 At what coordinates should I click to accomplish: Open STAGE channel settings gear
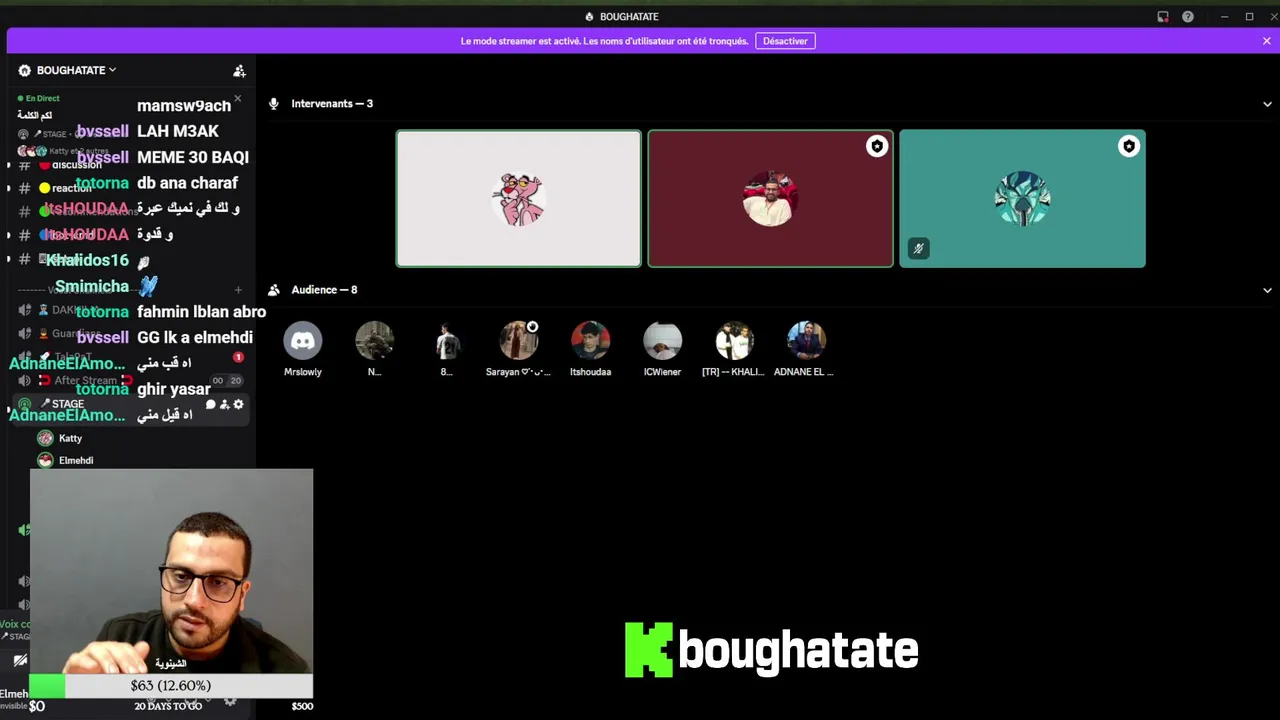[x=238, y=405]
